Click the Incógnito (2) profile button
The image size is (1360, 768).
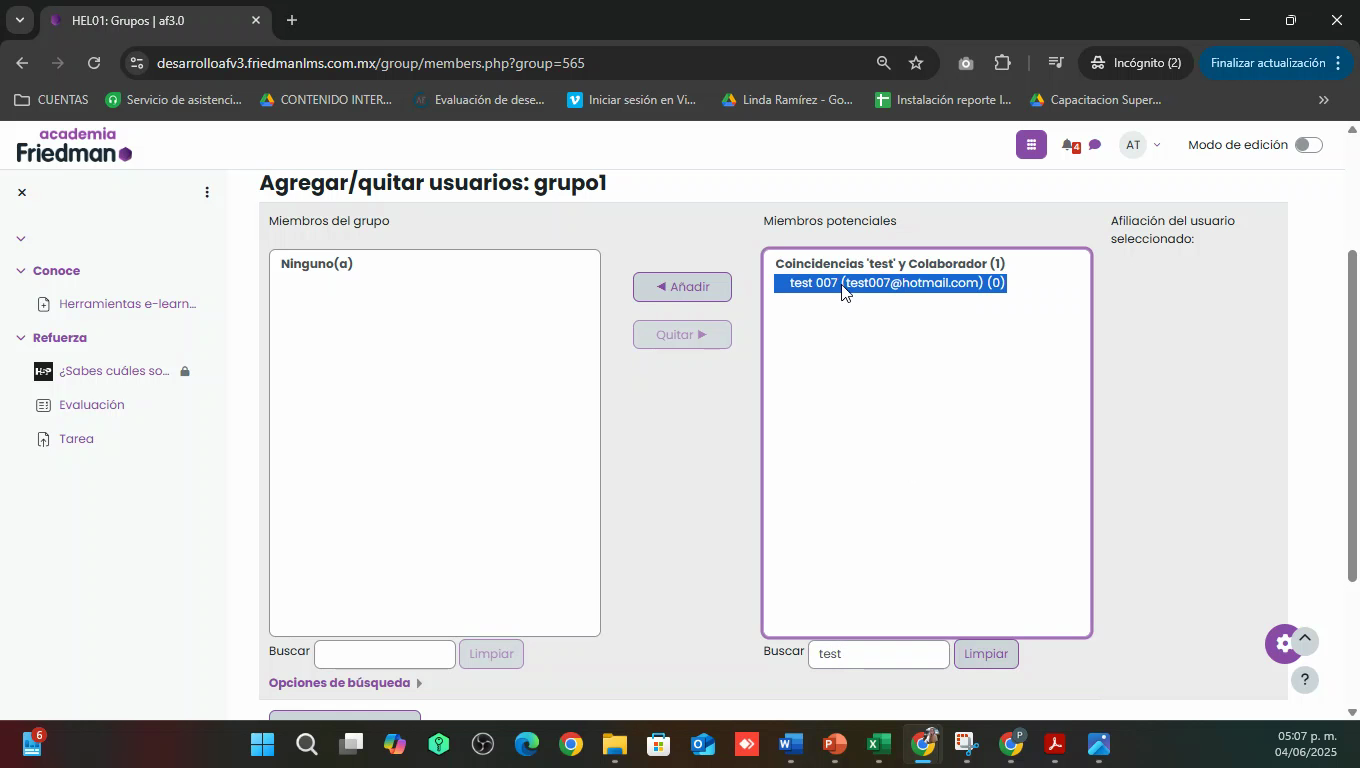point(1135,63)
